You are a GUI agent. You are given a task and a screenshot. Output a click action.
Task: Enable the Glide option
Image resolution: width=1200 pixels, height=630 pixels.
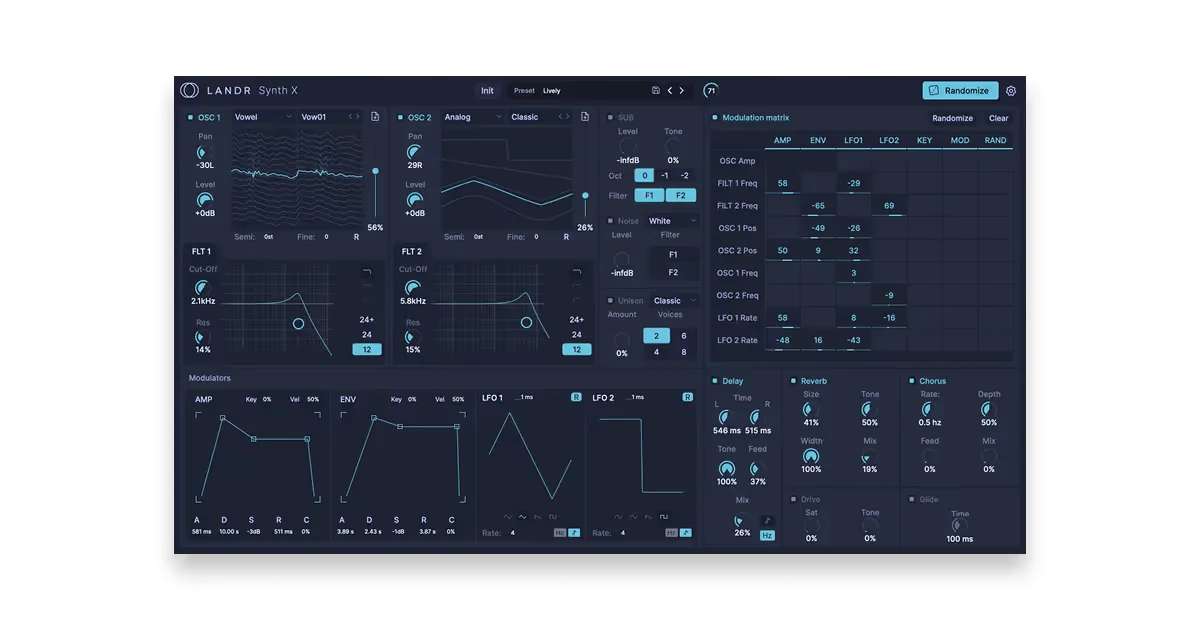(912, 499)
